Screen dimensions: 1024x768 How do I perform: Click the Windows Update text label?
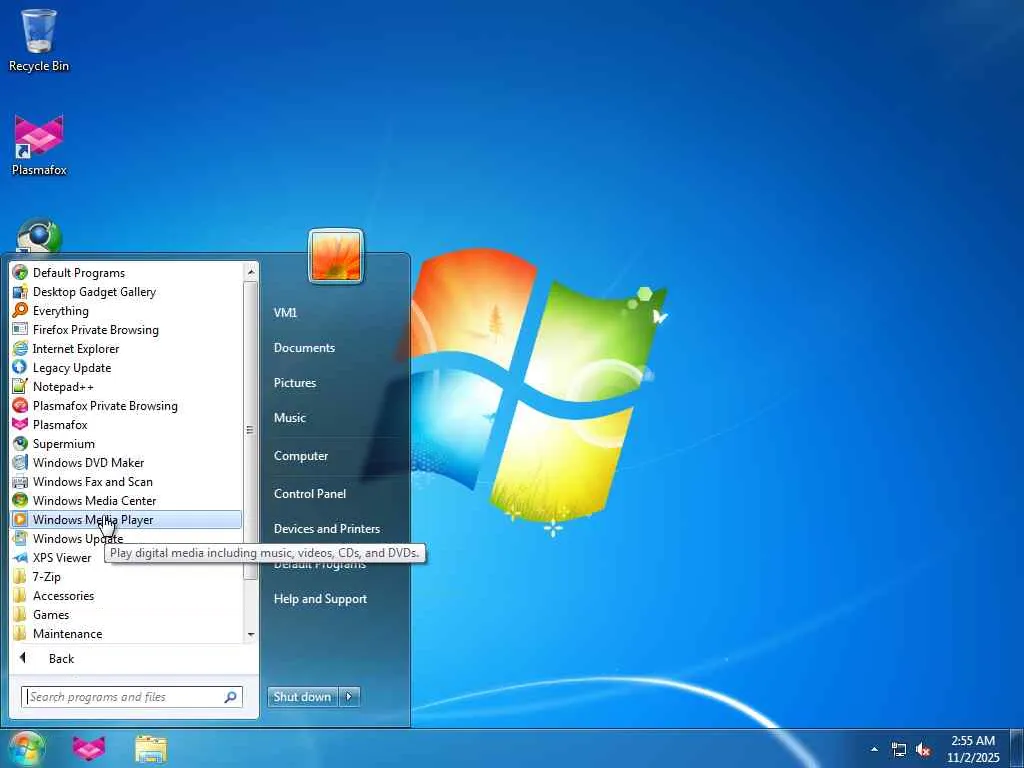click(78, 539)
